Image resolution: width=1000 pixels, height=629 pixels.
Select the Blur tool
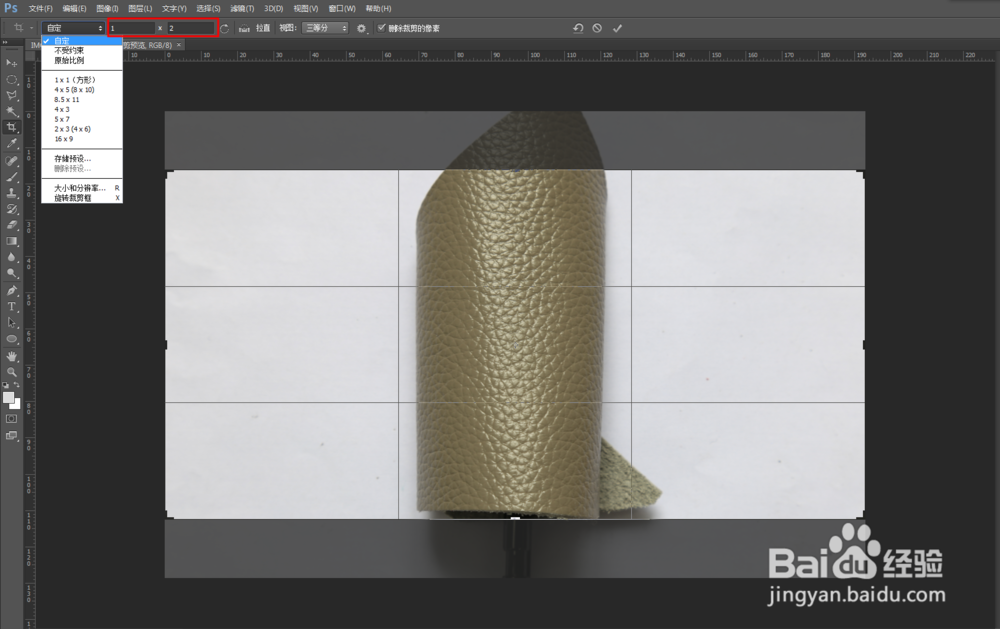[11, 257]
